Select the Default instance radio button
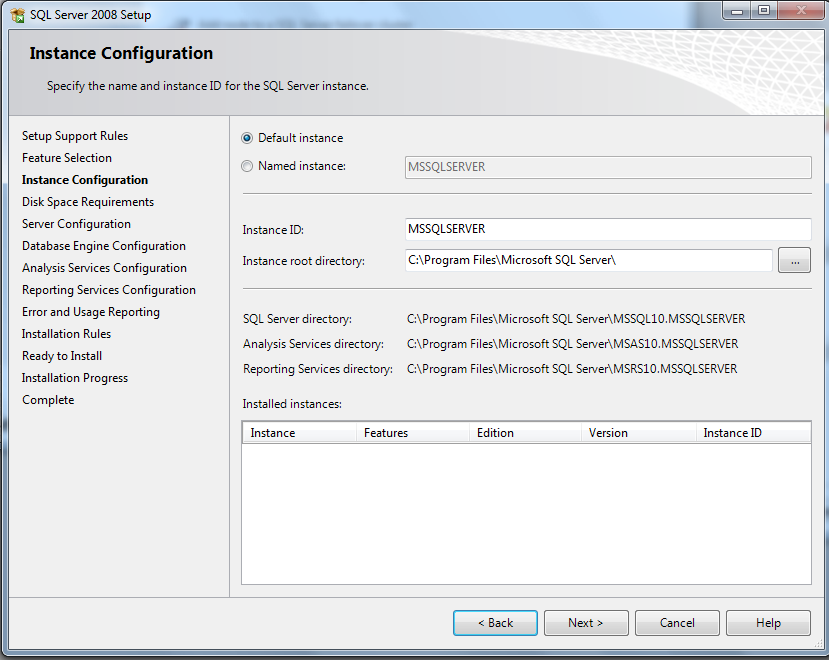Image resolution: width=829 pixels, height=660 pixels. click(247, 138)
